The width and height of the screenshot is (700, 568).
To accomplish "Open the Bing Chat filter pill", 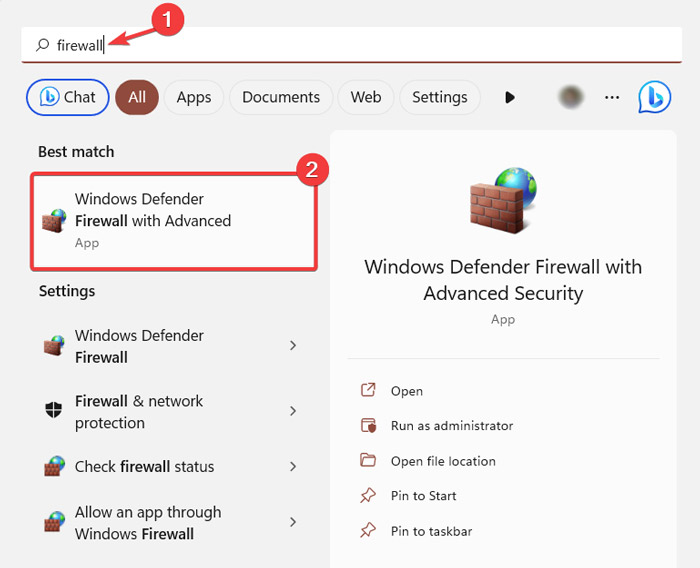I will (x=68, y=97).
